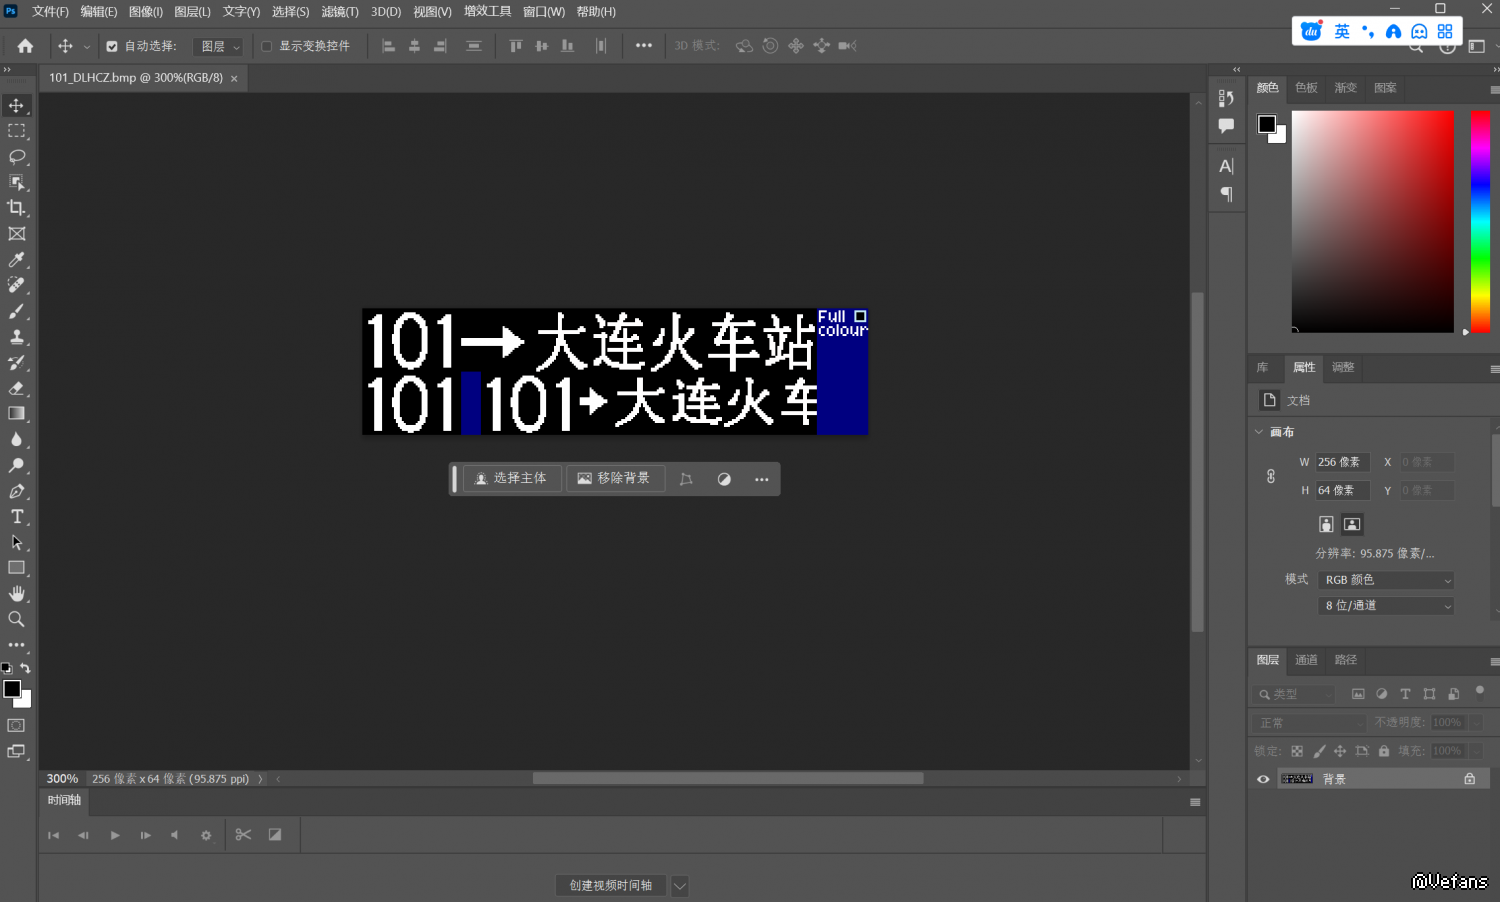Expand the 8 位/通道 bit depth dropdown
This screenshot has height=902, width=1500.
pyautogui.click(x=1386, y=606)
